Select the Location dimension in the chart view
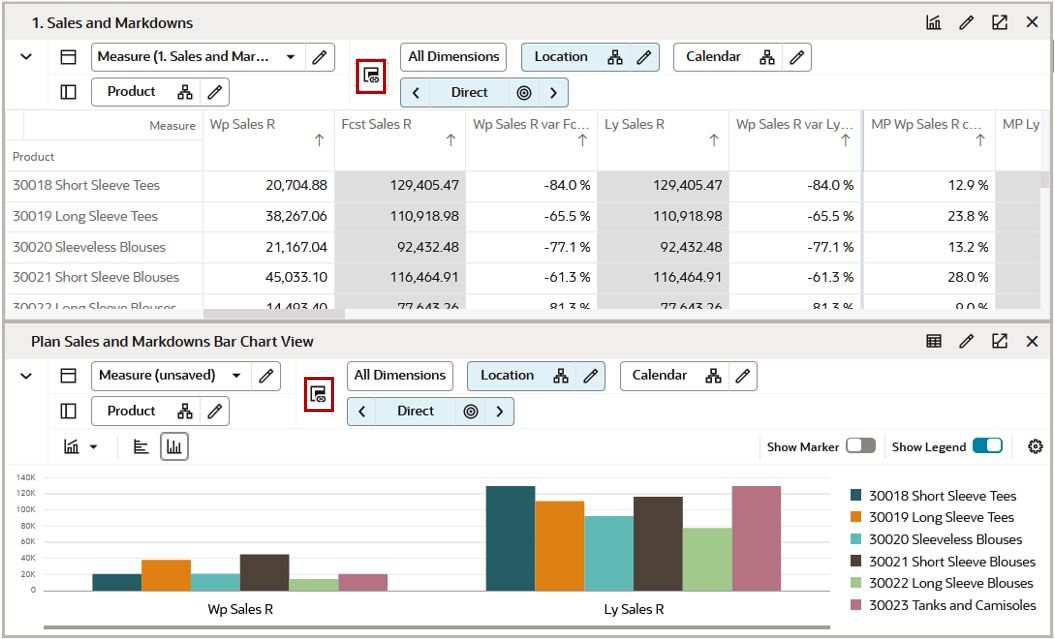1055x639 pixels. click(x=507, y=375)
